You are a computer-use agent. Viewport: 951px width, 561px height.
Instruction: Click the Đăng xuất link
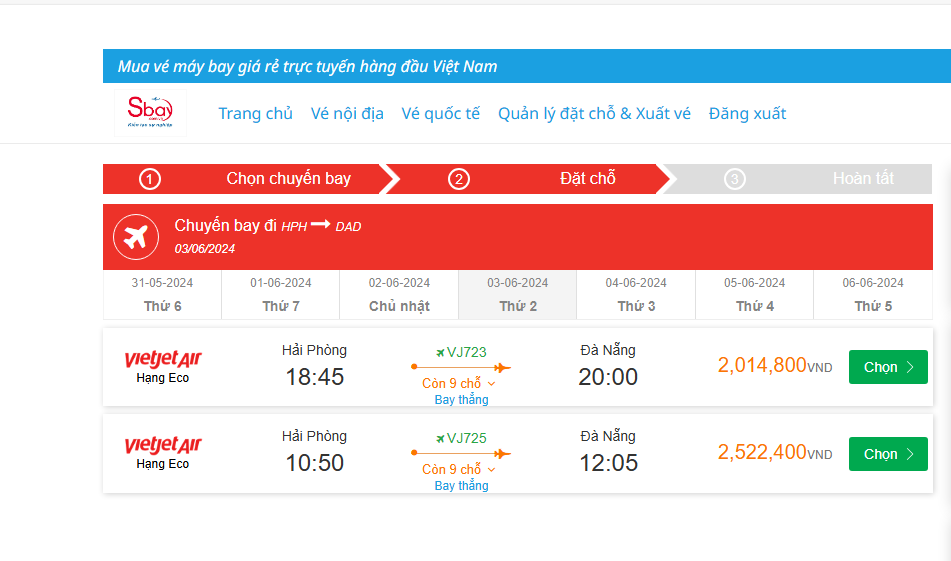click(x=747, y=114)
